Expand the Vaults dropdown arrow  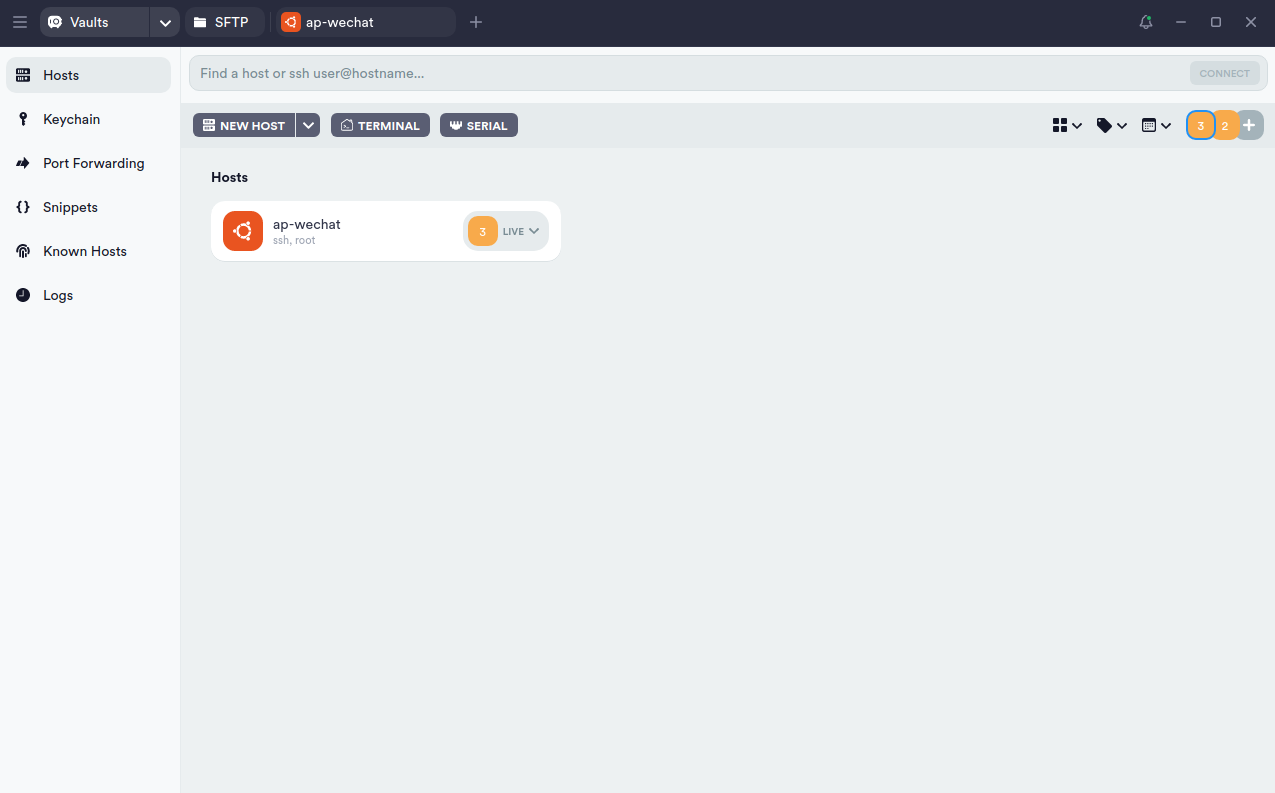pyautogui.click(x=165, y=22)
